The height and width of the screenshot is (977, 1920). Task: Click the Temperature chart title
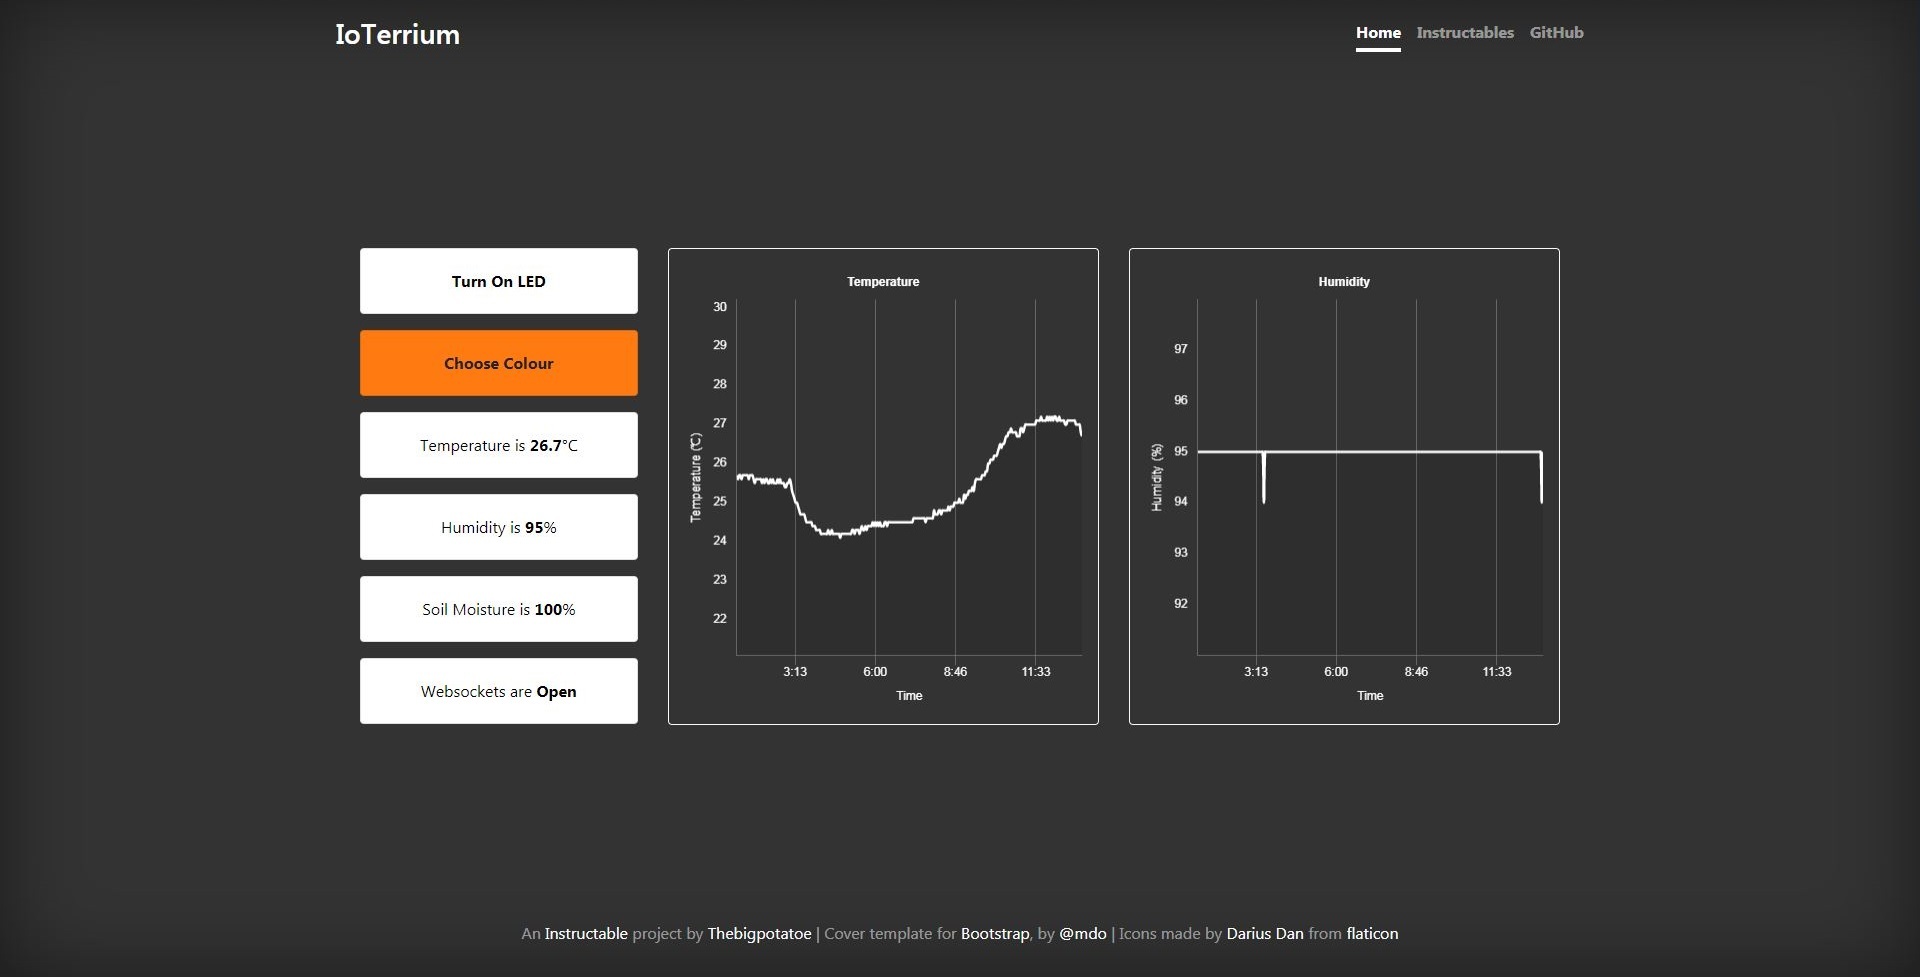coord(883,282)
